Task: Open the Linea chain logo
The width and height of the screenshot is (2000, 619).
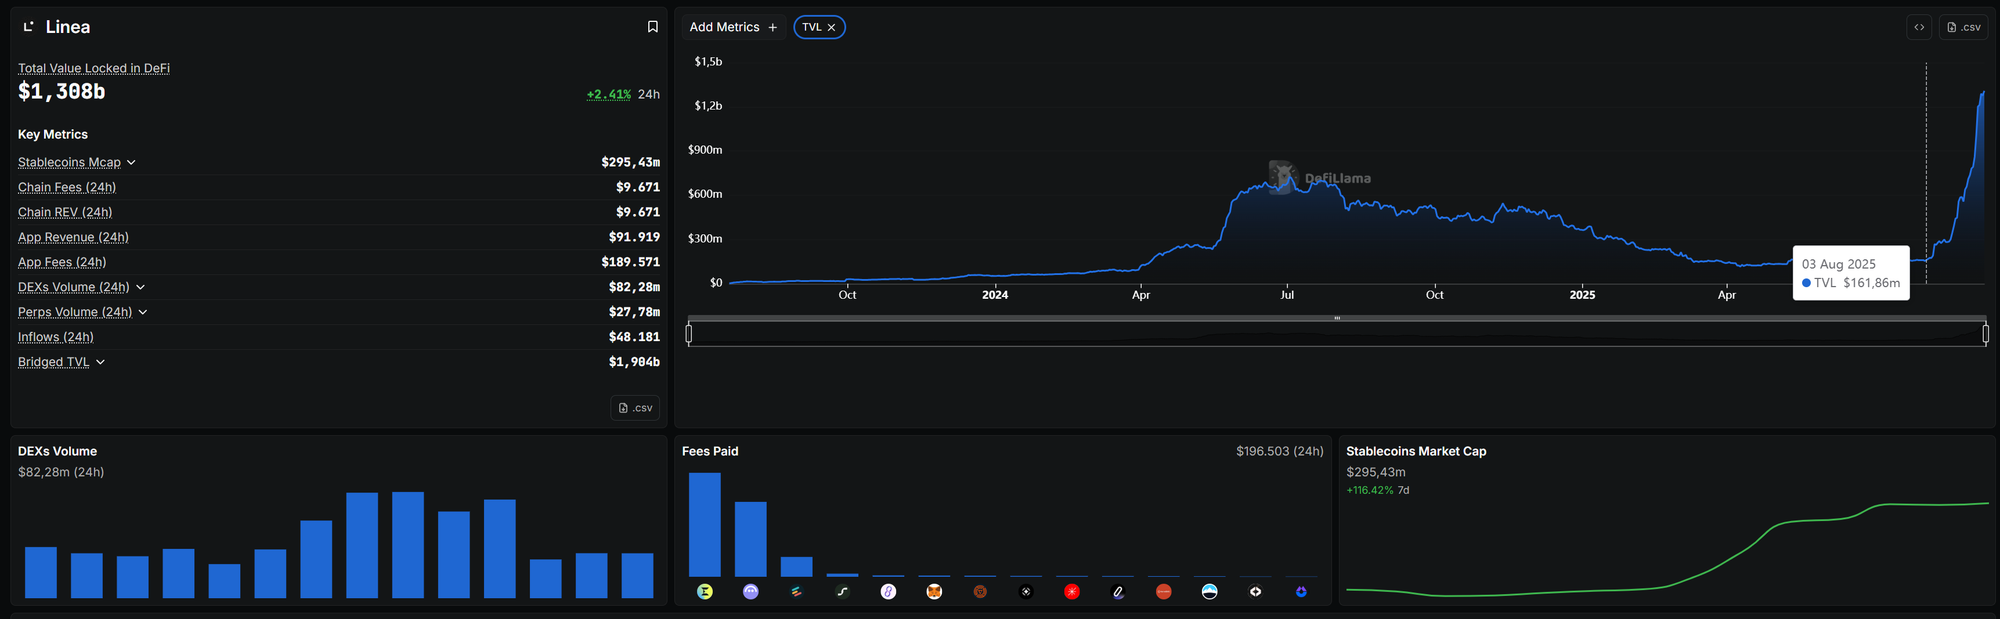Action: 29,27
